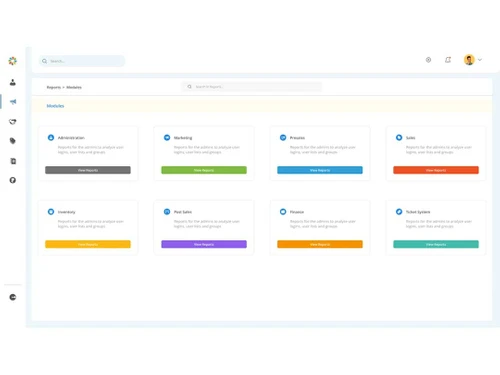
Task: Click the Reports breadcrumb link
Action: click(x=54, y=87)
